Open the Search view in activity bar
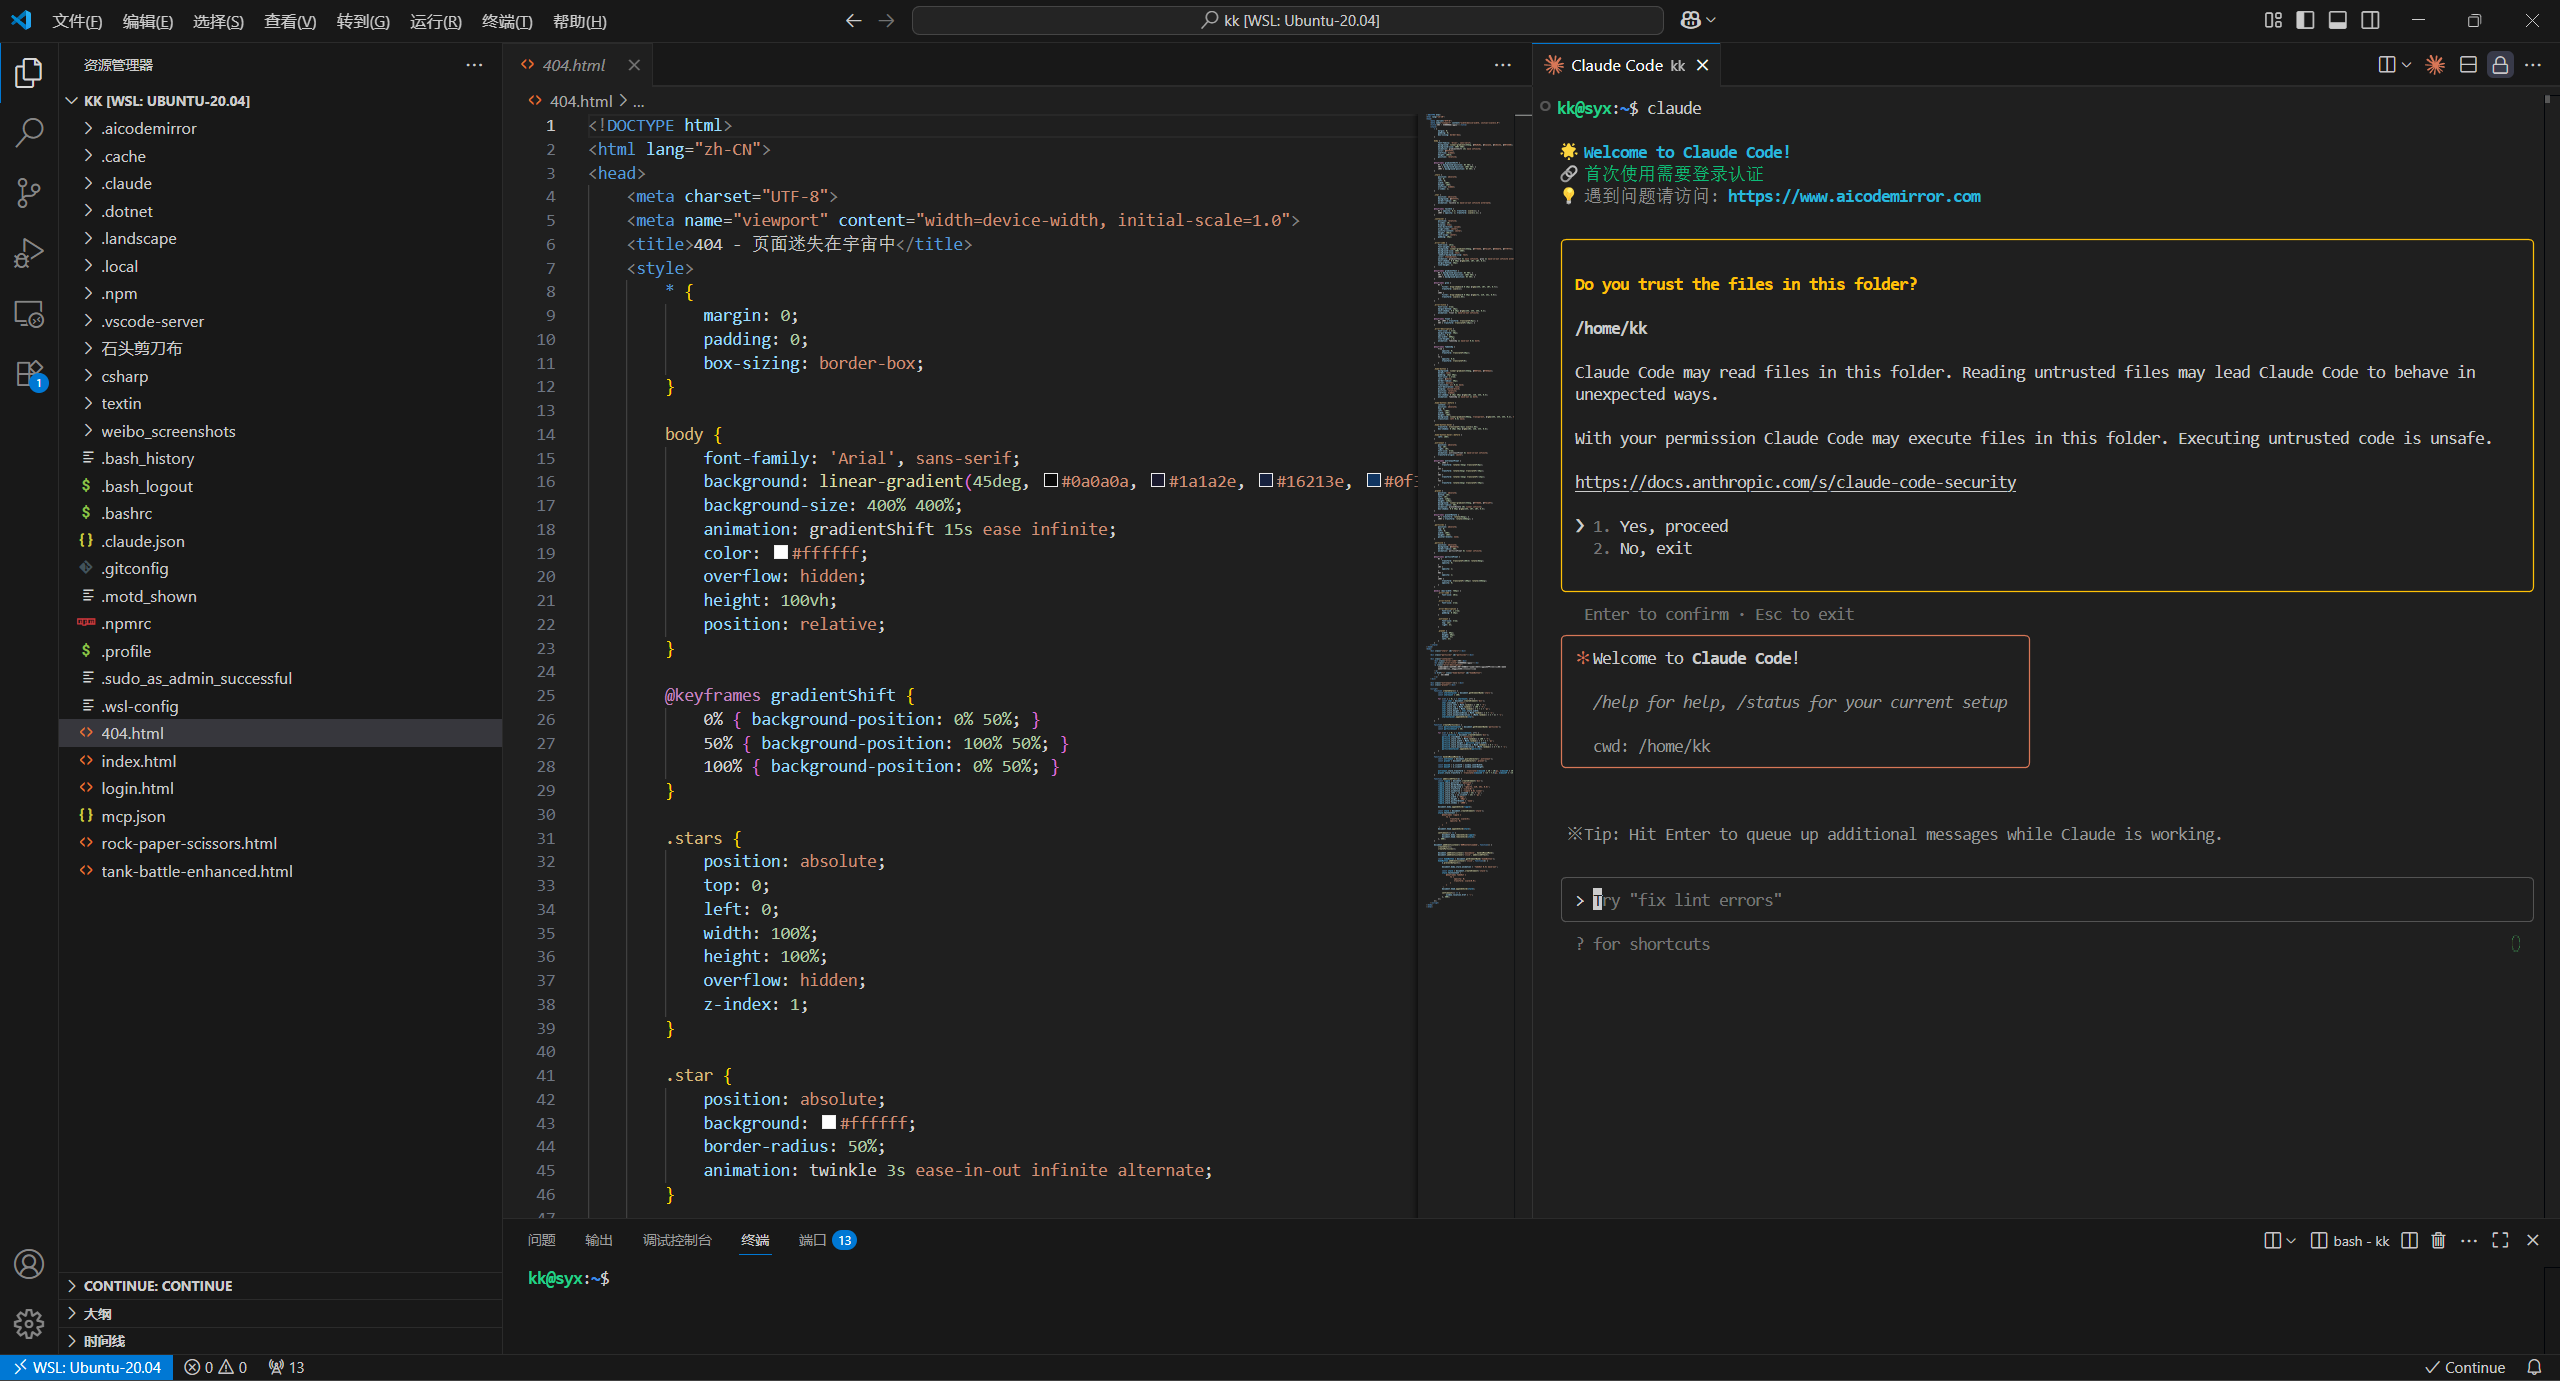Screen dimensions: 2560x1381 point(29,132)
